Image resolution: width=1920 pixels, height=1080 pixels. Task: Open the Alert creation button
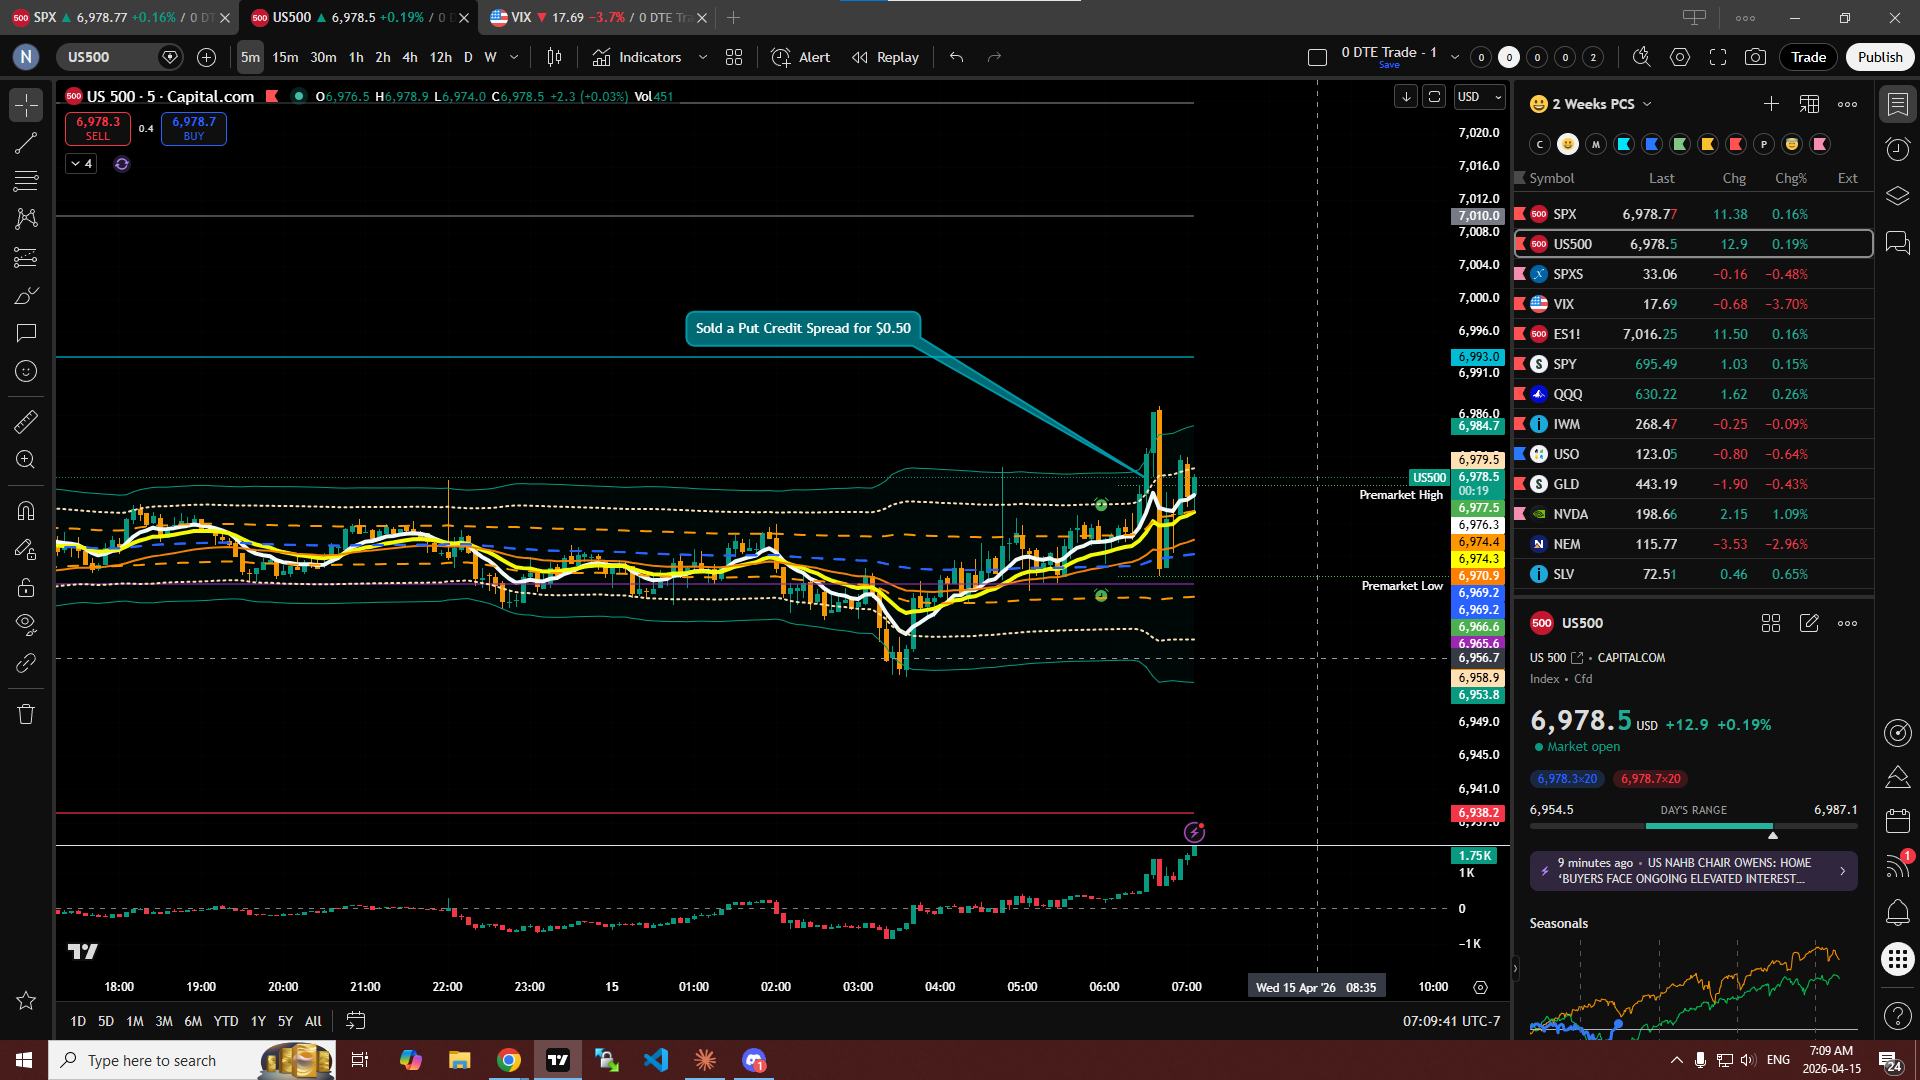pos(801,57)
